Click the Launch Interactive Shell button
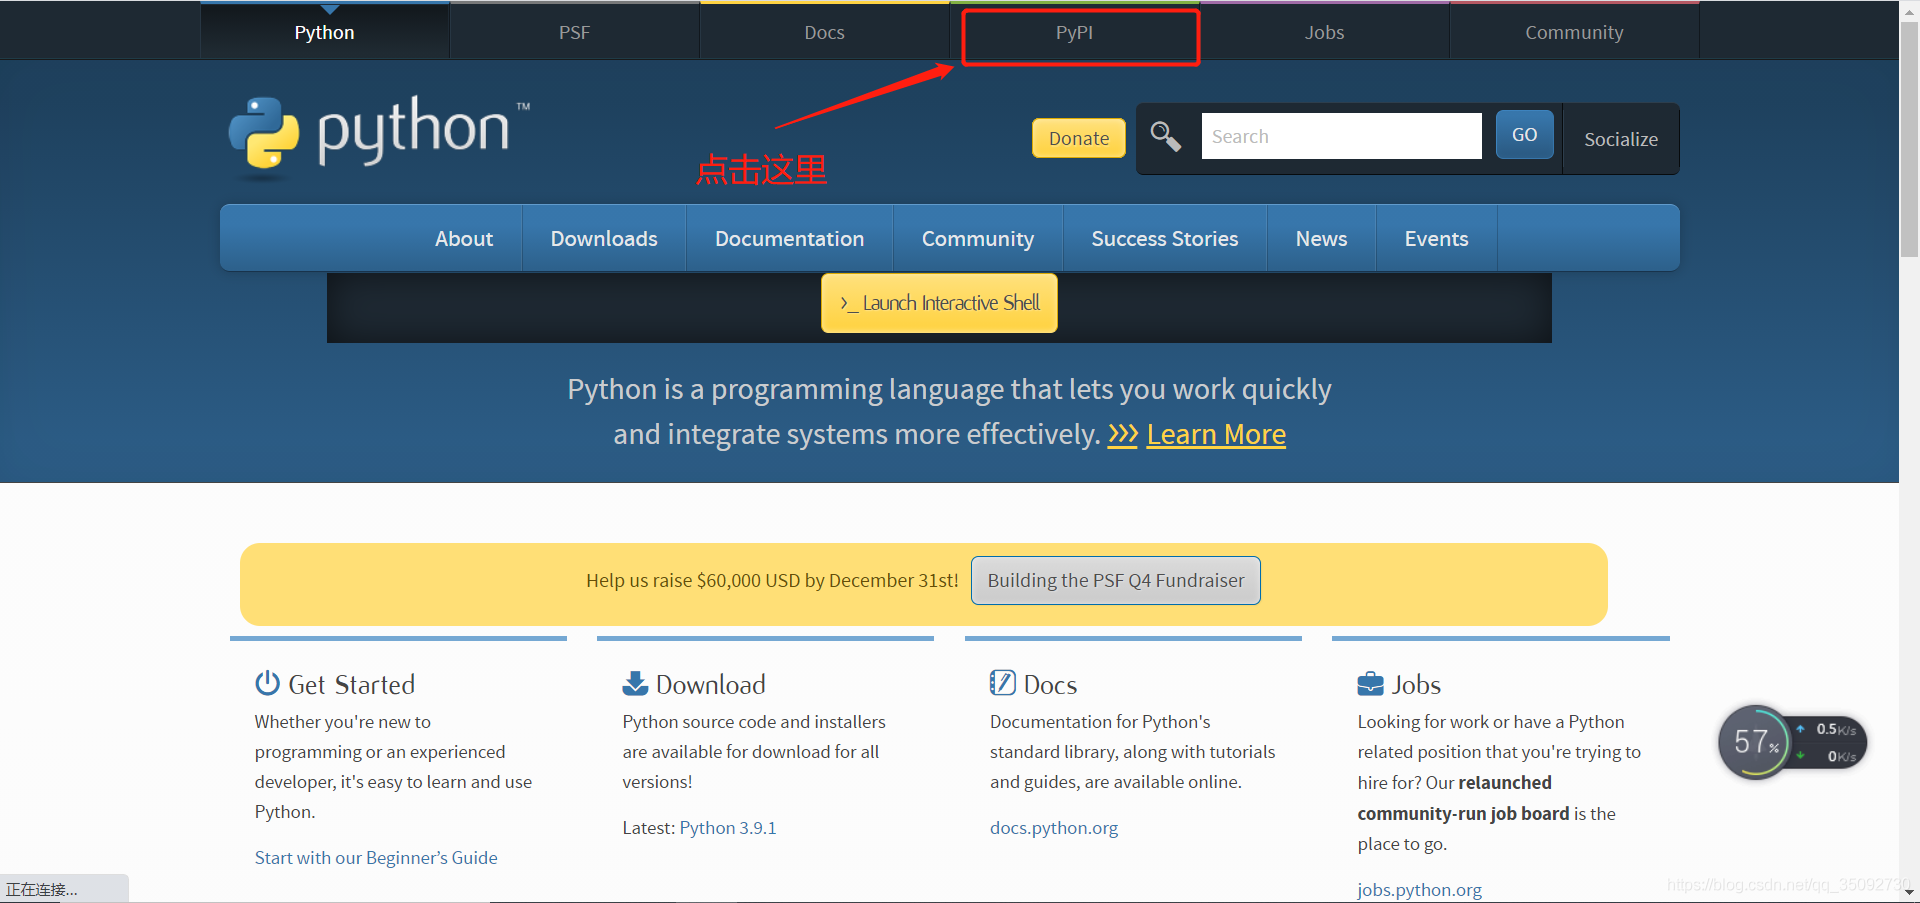 (x=939, y=302)
